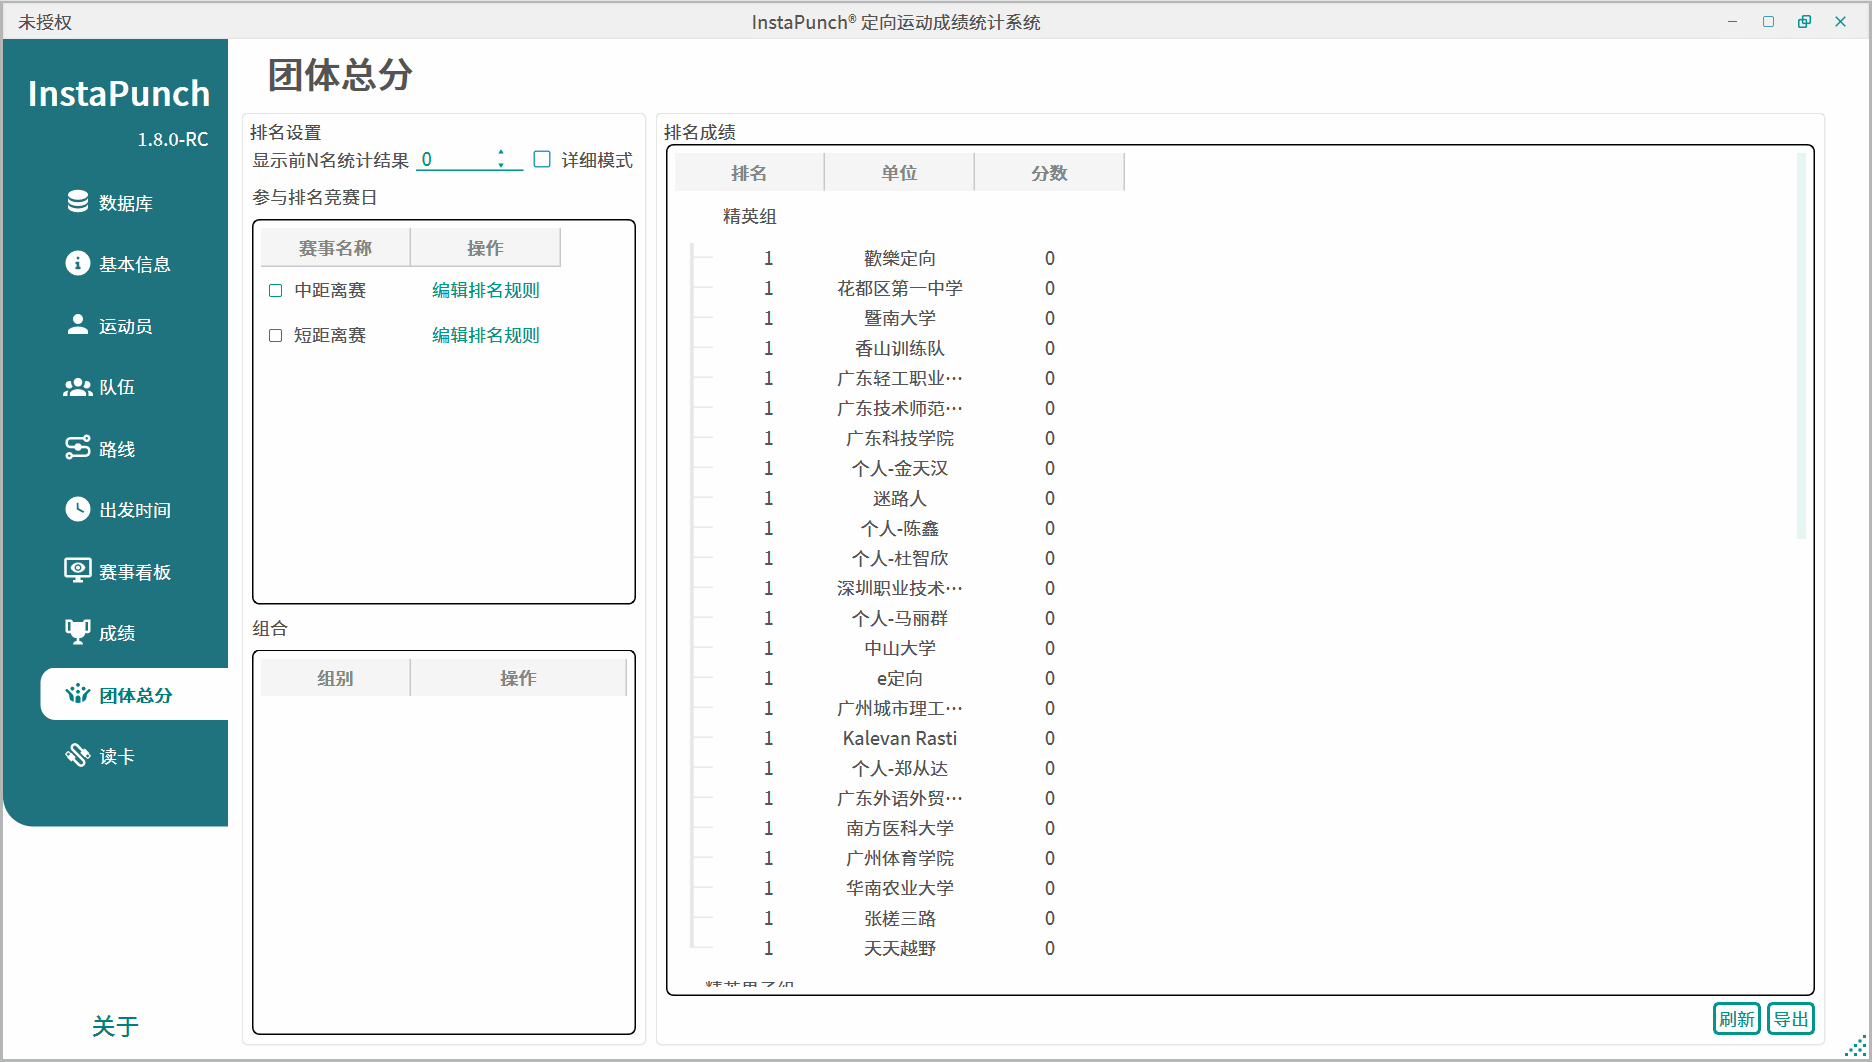Open the card reading icon
This screenshot has width=1872, height=1062.
click(78, 755)
